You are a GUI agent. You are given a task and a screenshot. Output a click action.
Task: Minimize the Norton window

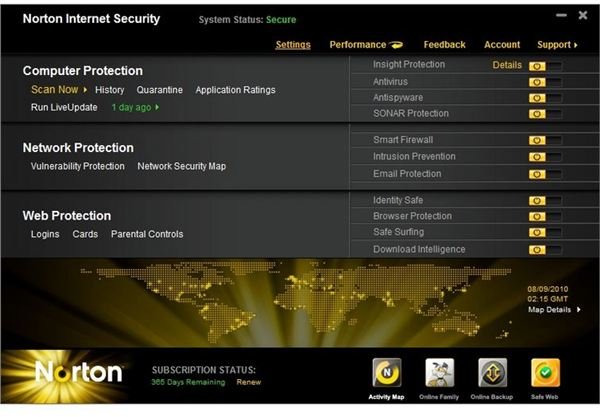561,15
